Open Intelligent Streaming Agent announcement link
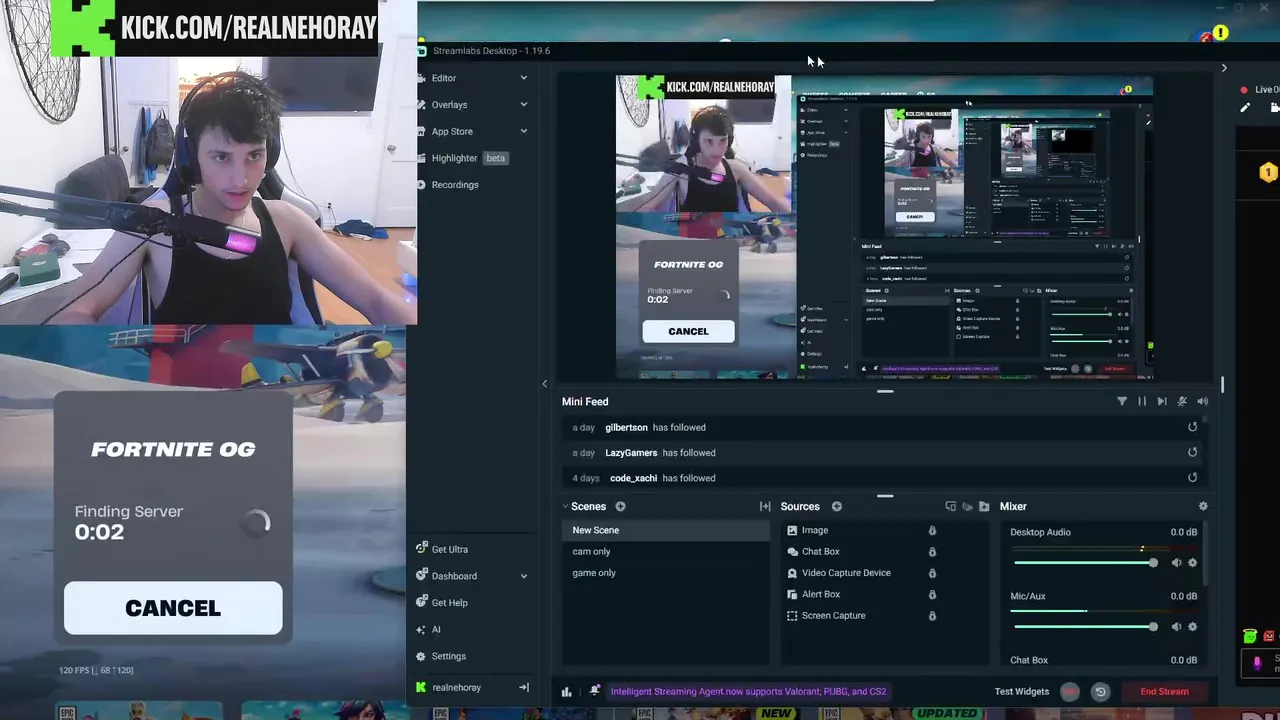This screenshot has height=720, width=1280. 748,692
